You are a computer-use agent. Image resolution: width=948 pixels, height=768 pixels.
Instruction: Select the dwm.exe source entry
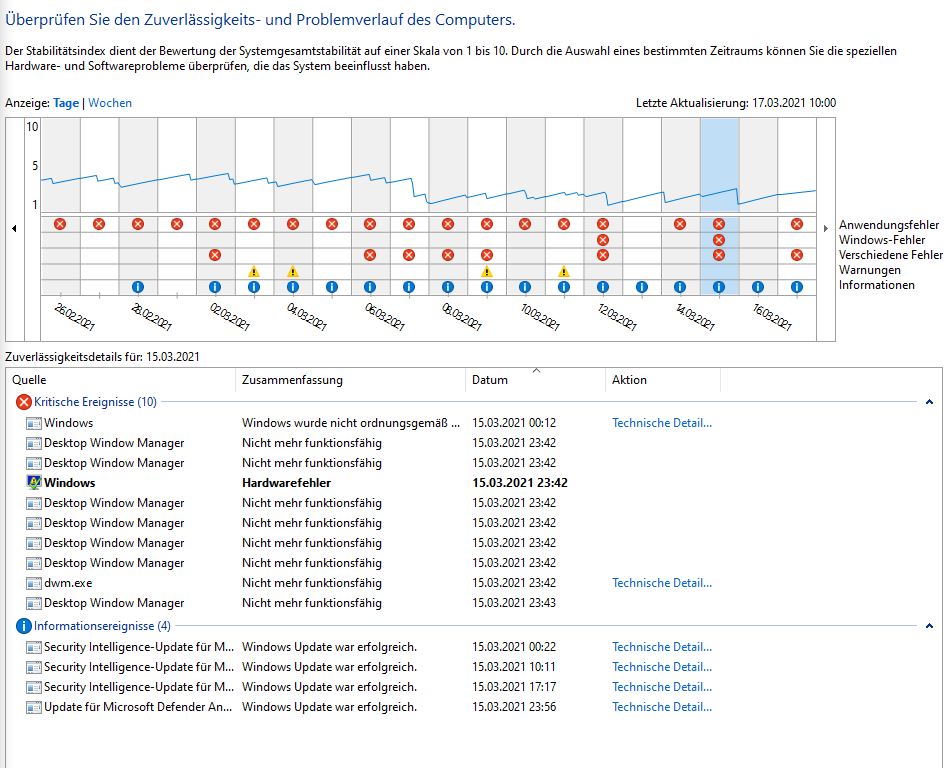[x=68, y=583]
